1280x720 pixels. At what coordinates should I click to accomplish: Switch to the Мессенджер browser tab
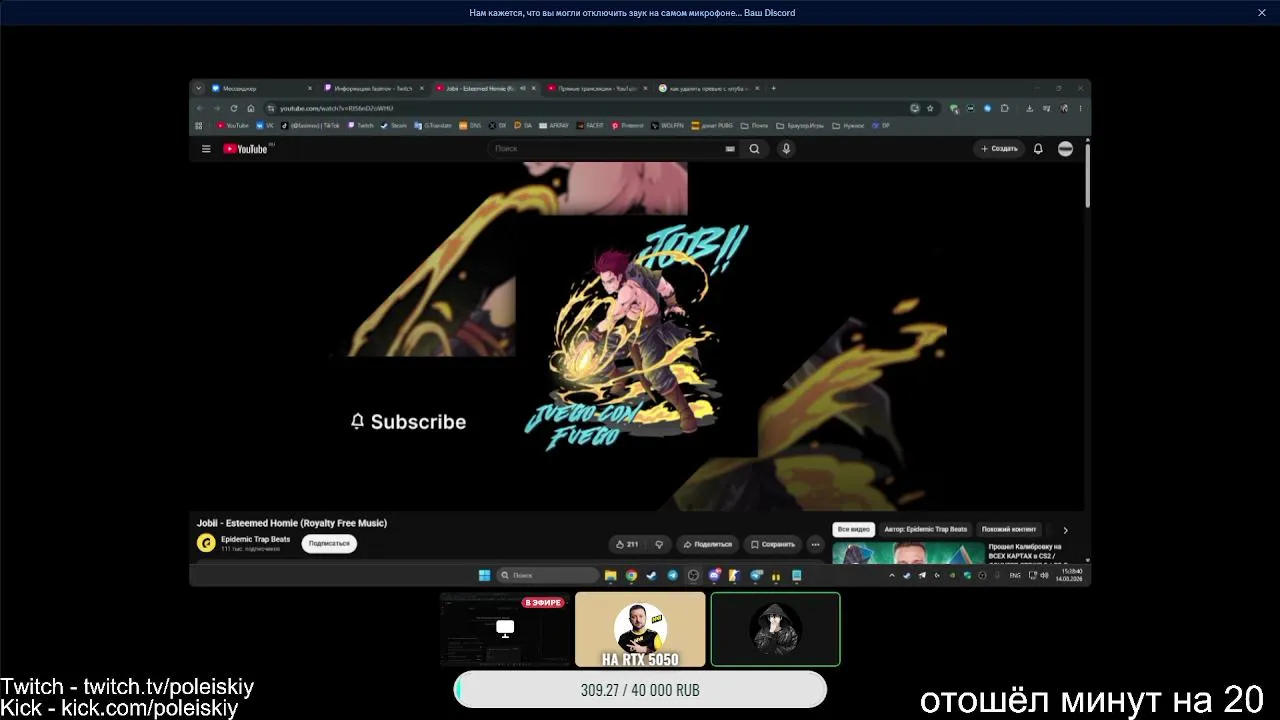[x=262, y=88]
